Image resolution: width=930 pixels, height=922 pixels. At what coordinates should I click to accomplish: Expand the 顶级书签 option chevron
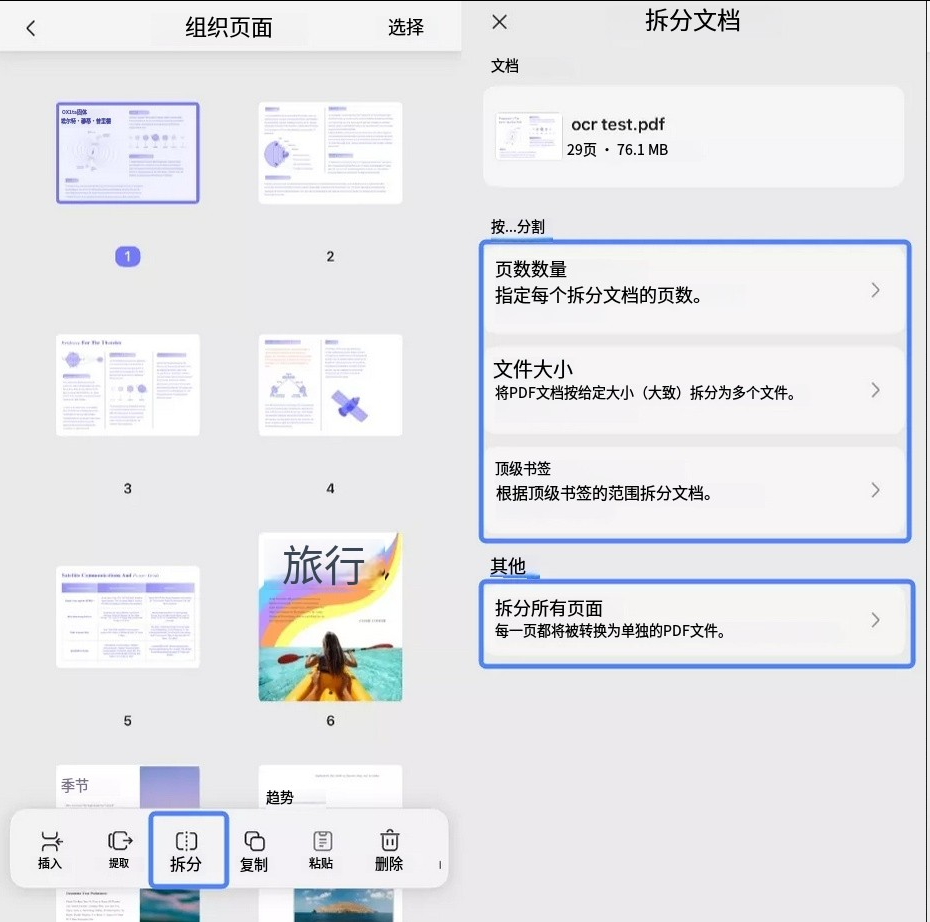[x=876, y=490]
